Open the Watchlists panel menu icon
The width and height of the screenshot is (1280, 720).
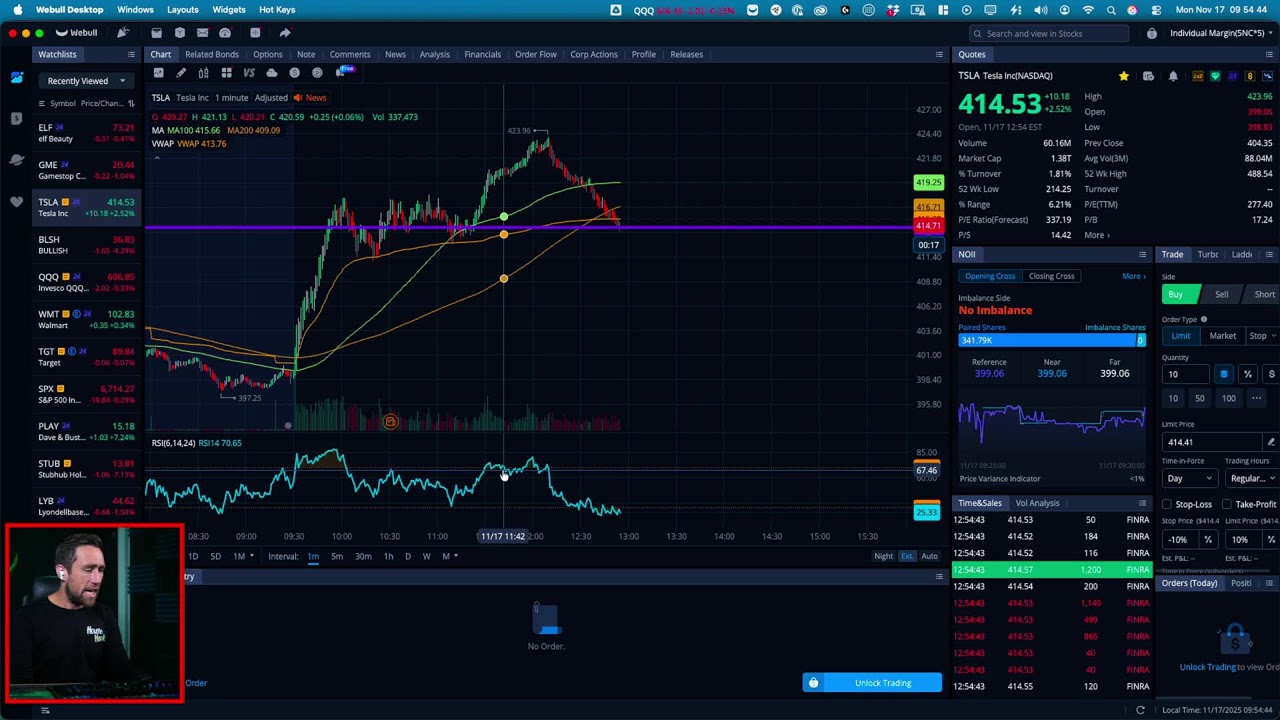point(132,54)
